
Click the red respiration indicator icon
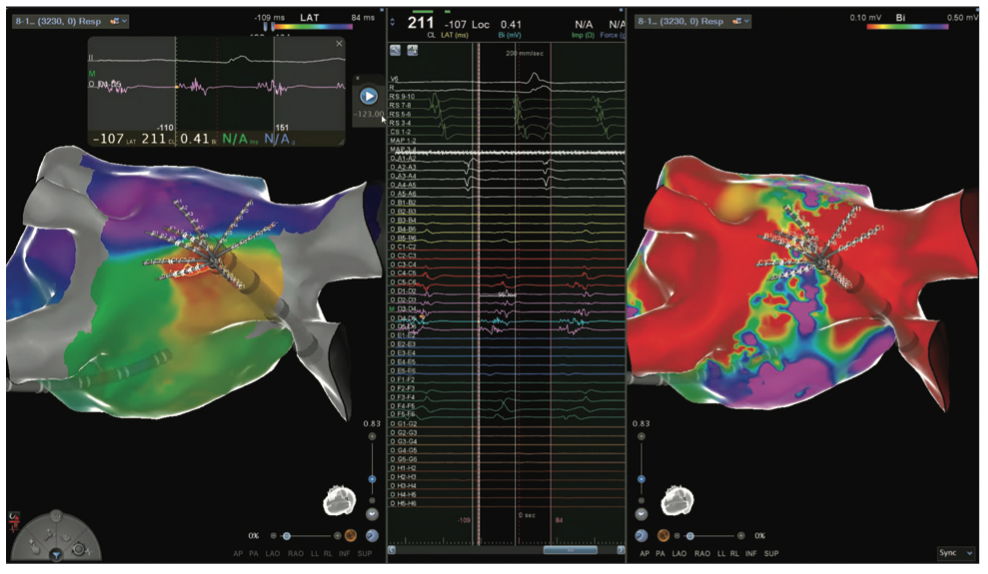[13, 521]
